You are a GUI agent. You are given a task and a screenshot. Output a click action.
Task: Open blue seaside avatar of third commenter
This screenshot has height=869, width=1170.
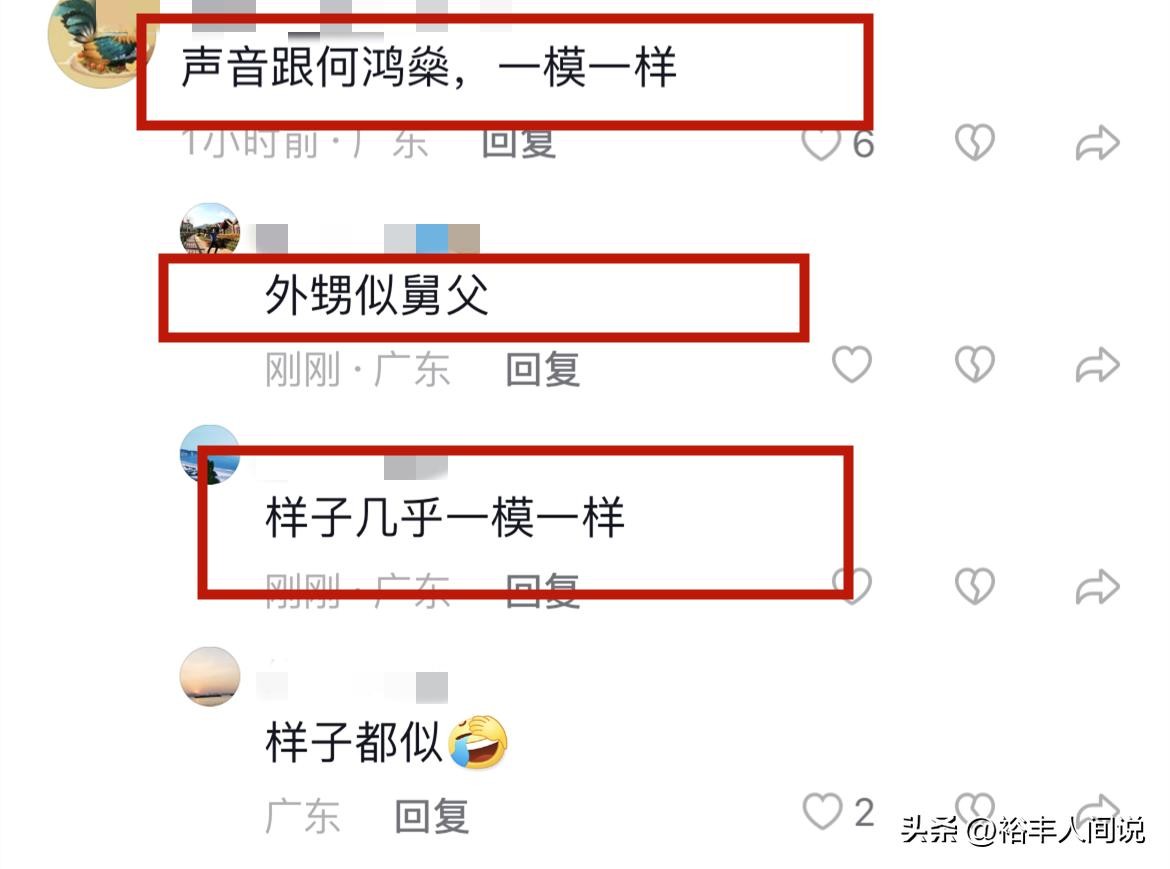pyautogui.click(x=210, y=454)
